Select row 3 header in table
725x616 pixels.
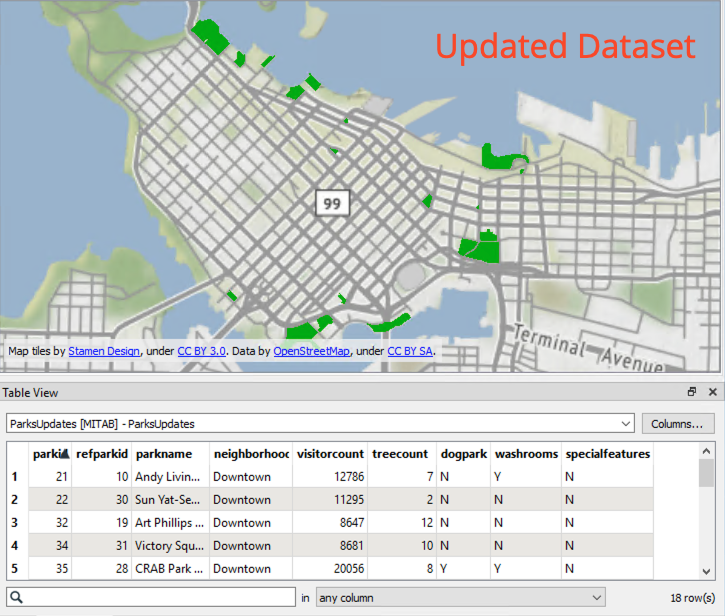pyautogui.click(x=15, y=523)
